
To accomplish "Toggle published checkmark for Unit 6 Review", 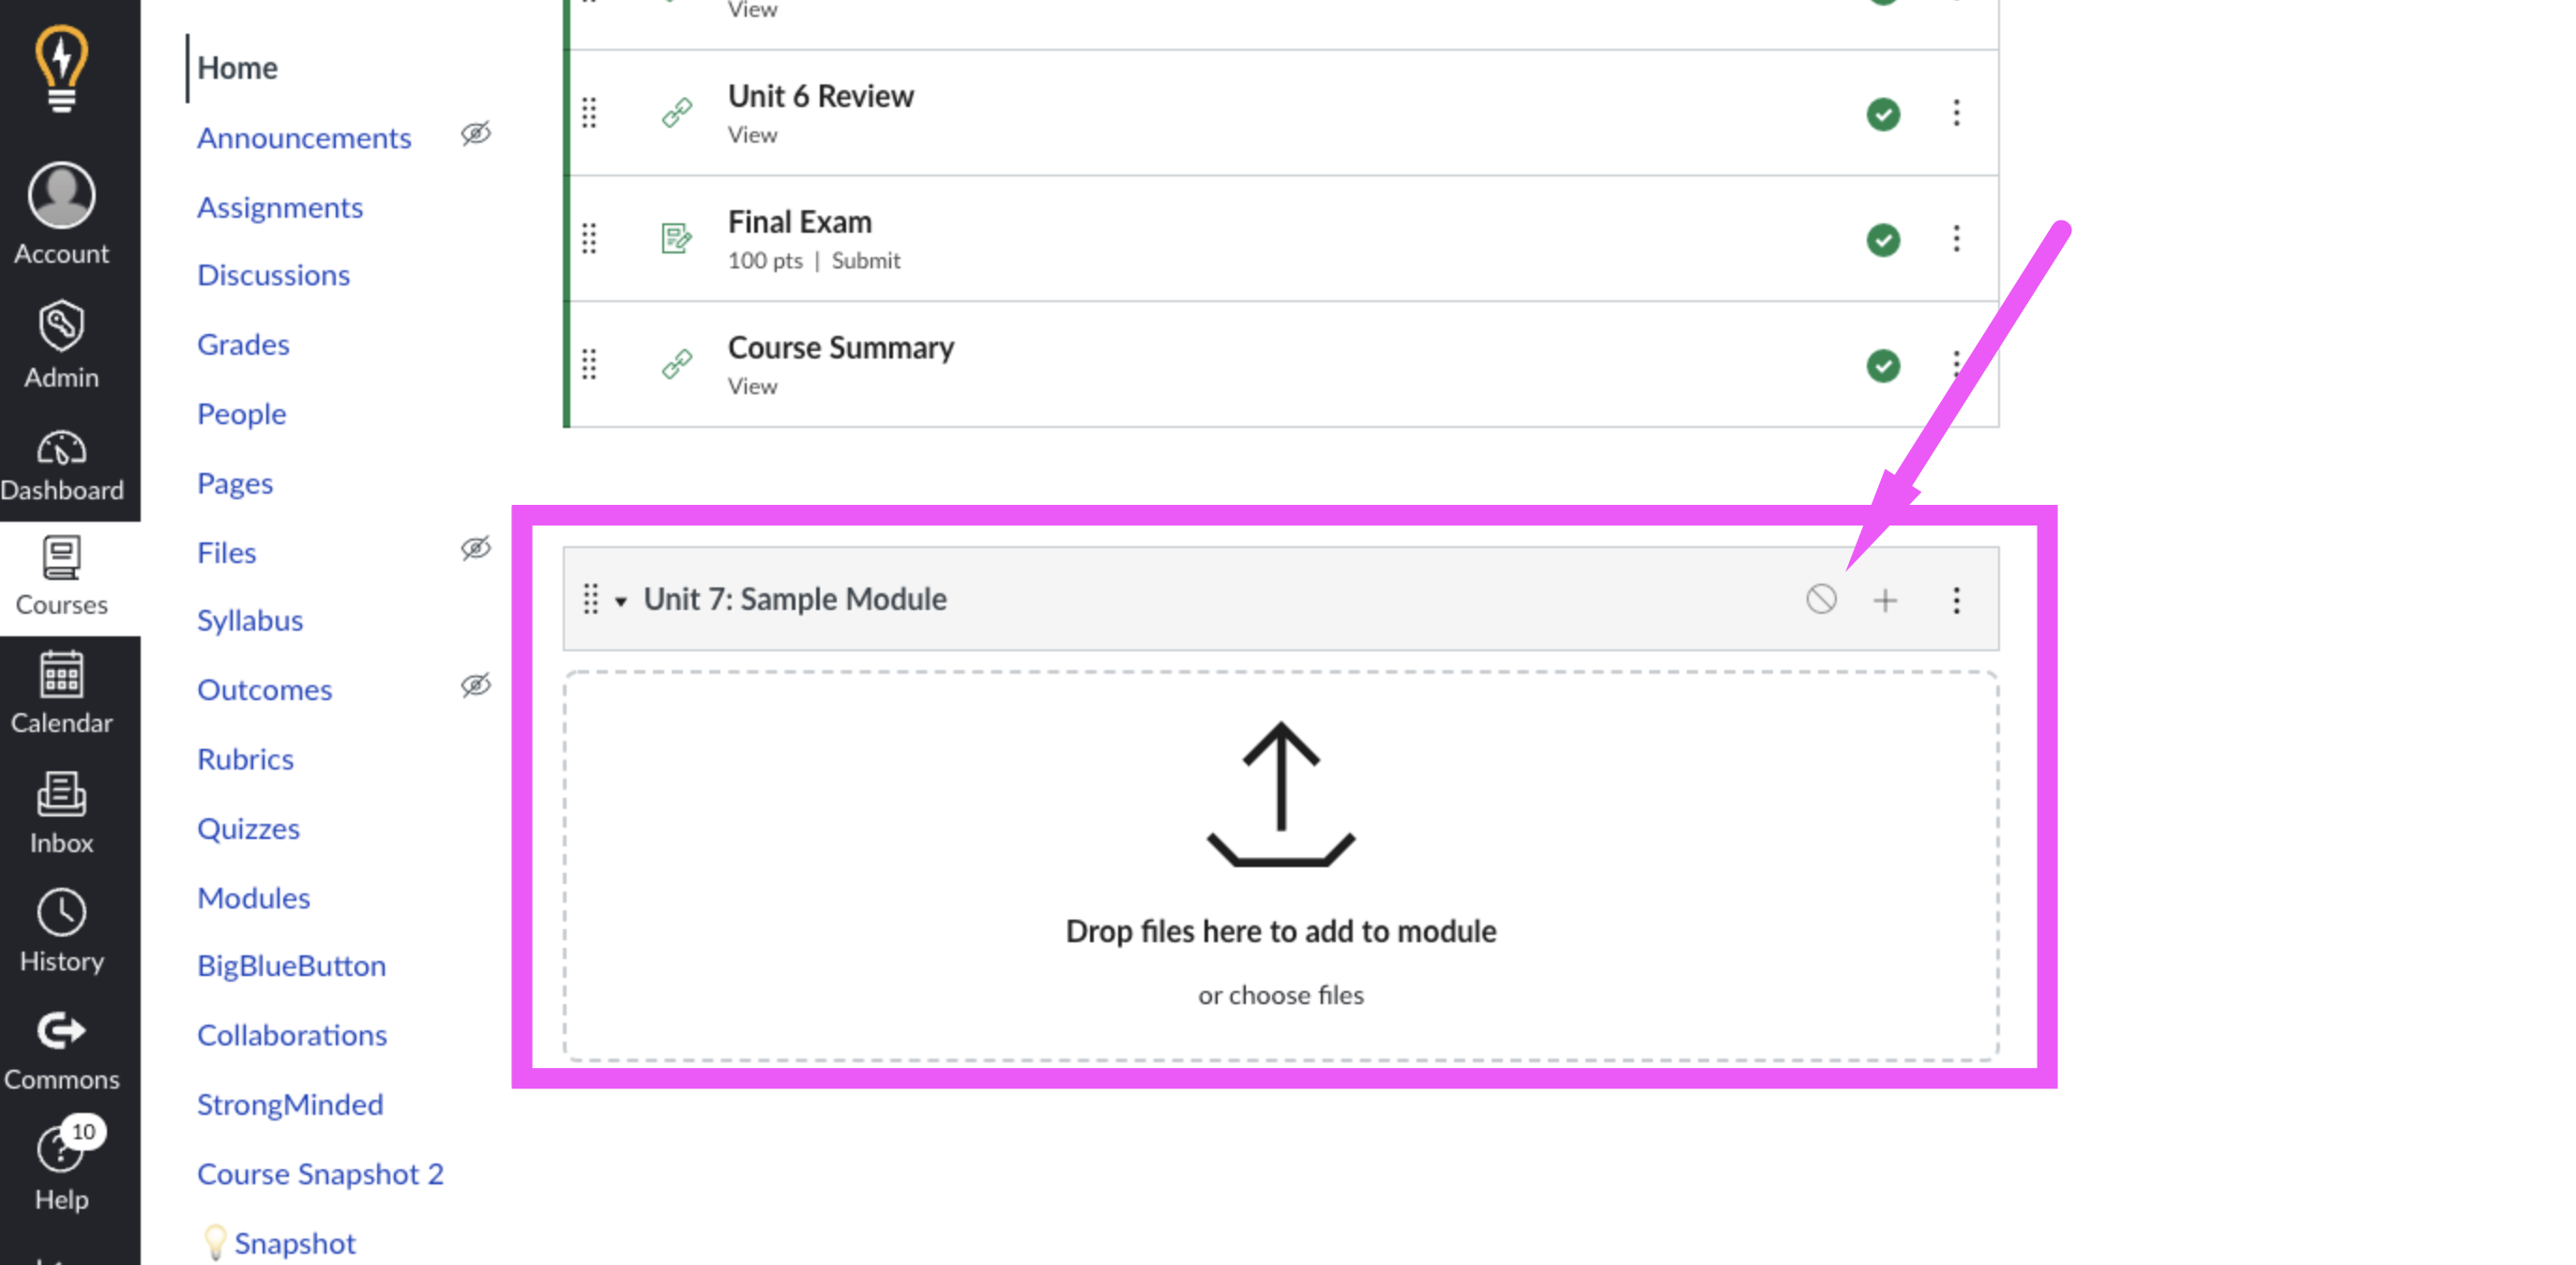I will tap(1883, 114).
